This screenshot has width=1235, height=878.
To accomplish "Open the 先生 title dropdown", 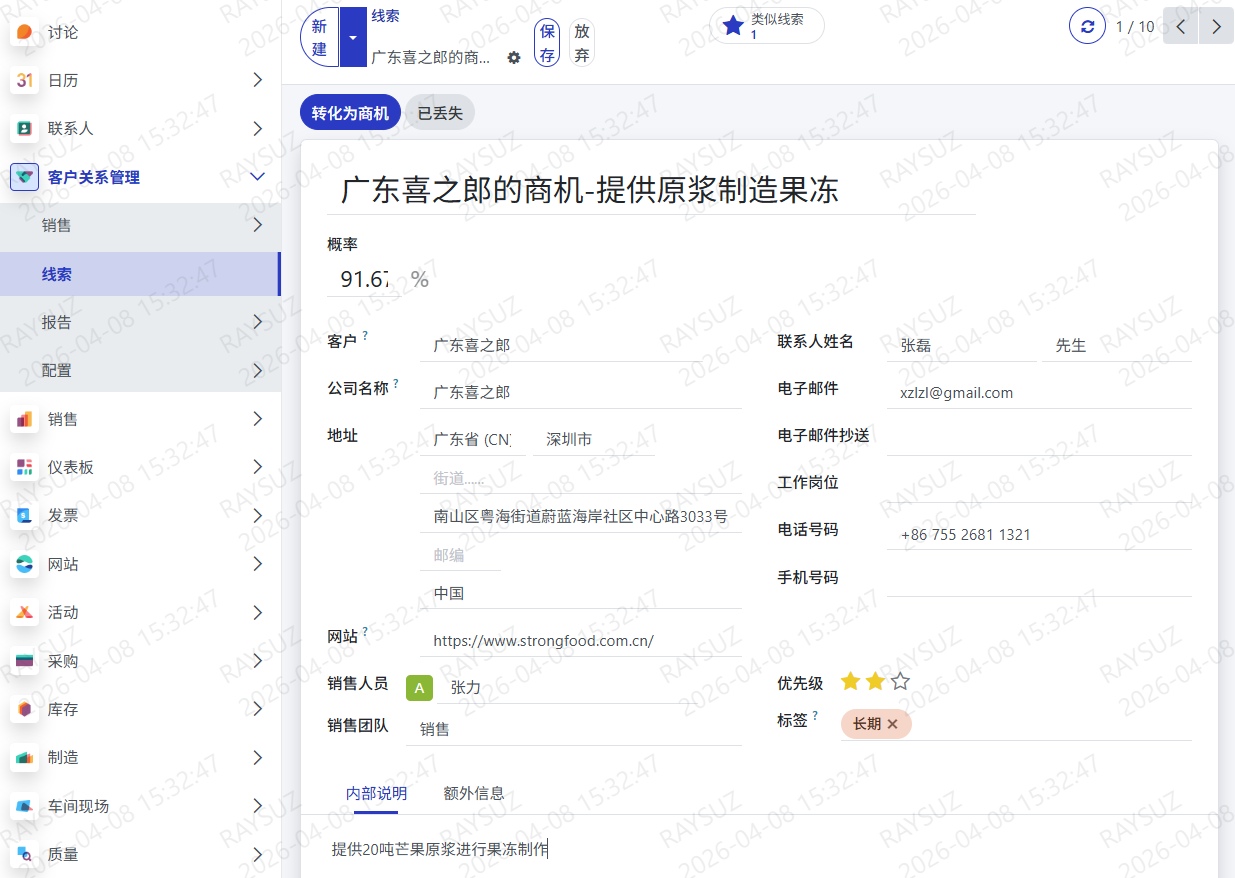I will (x=1117, y=345).
